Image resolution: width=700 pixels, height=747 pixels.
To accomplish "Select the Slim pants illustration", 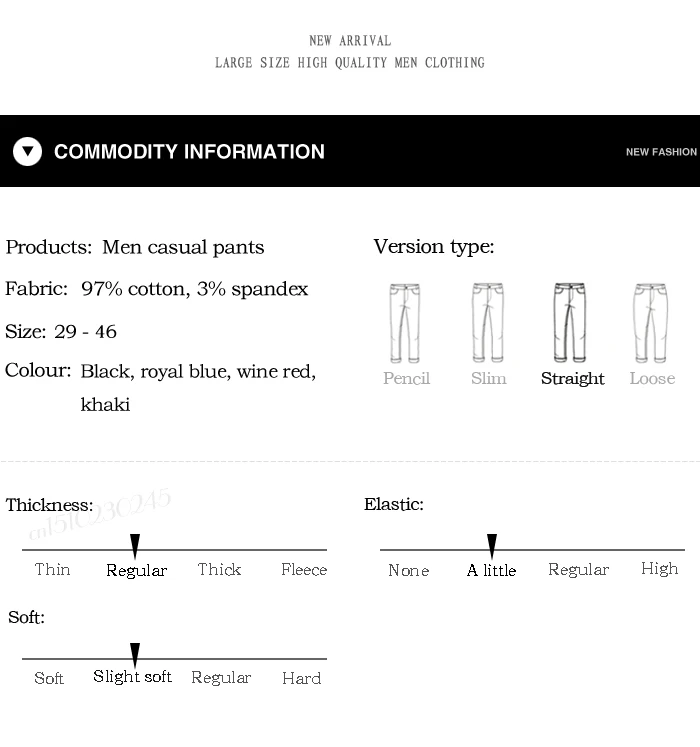I will tap(488, 323).
